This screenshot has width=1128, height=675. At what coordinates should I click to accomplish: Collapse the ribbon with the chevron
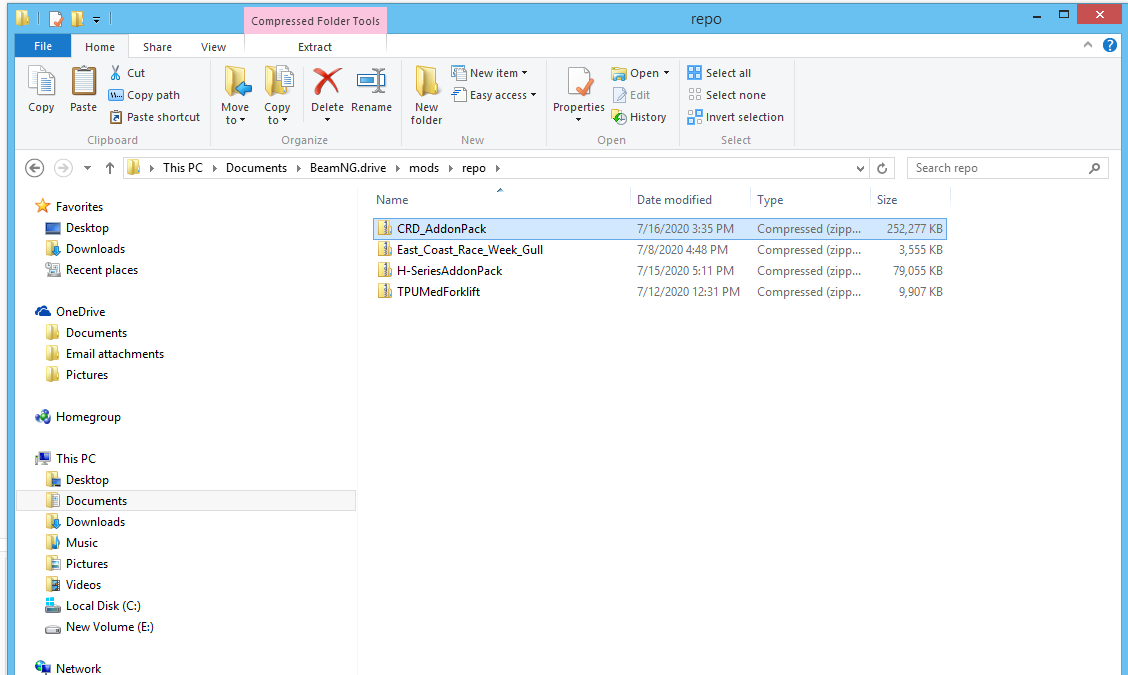click(1088, 45)
